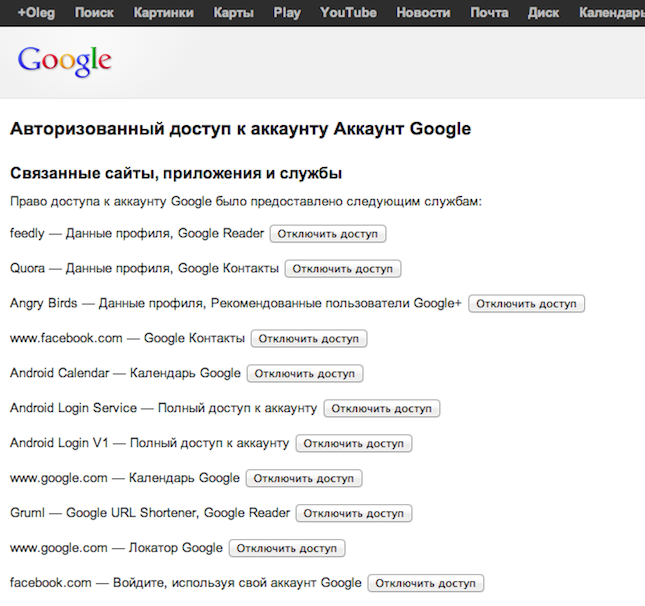Click the Quora entry text
The image size is (645, 606).
(x=144, y=268)
